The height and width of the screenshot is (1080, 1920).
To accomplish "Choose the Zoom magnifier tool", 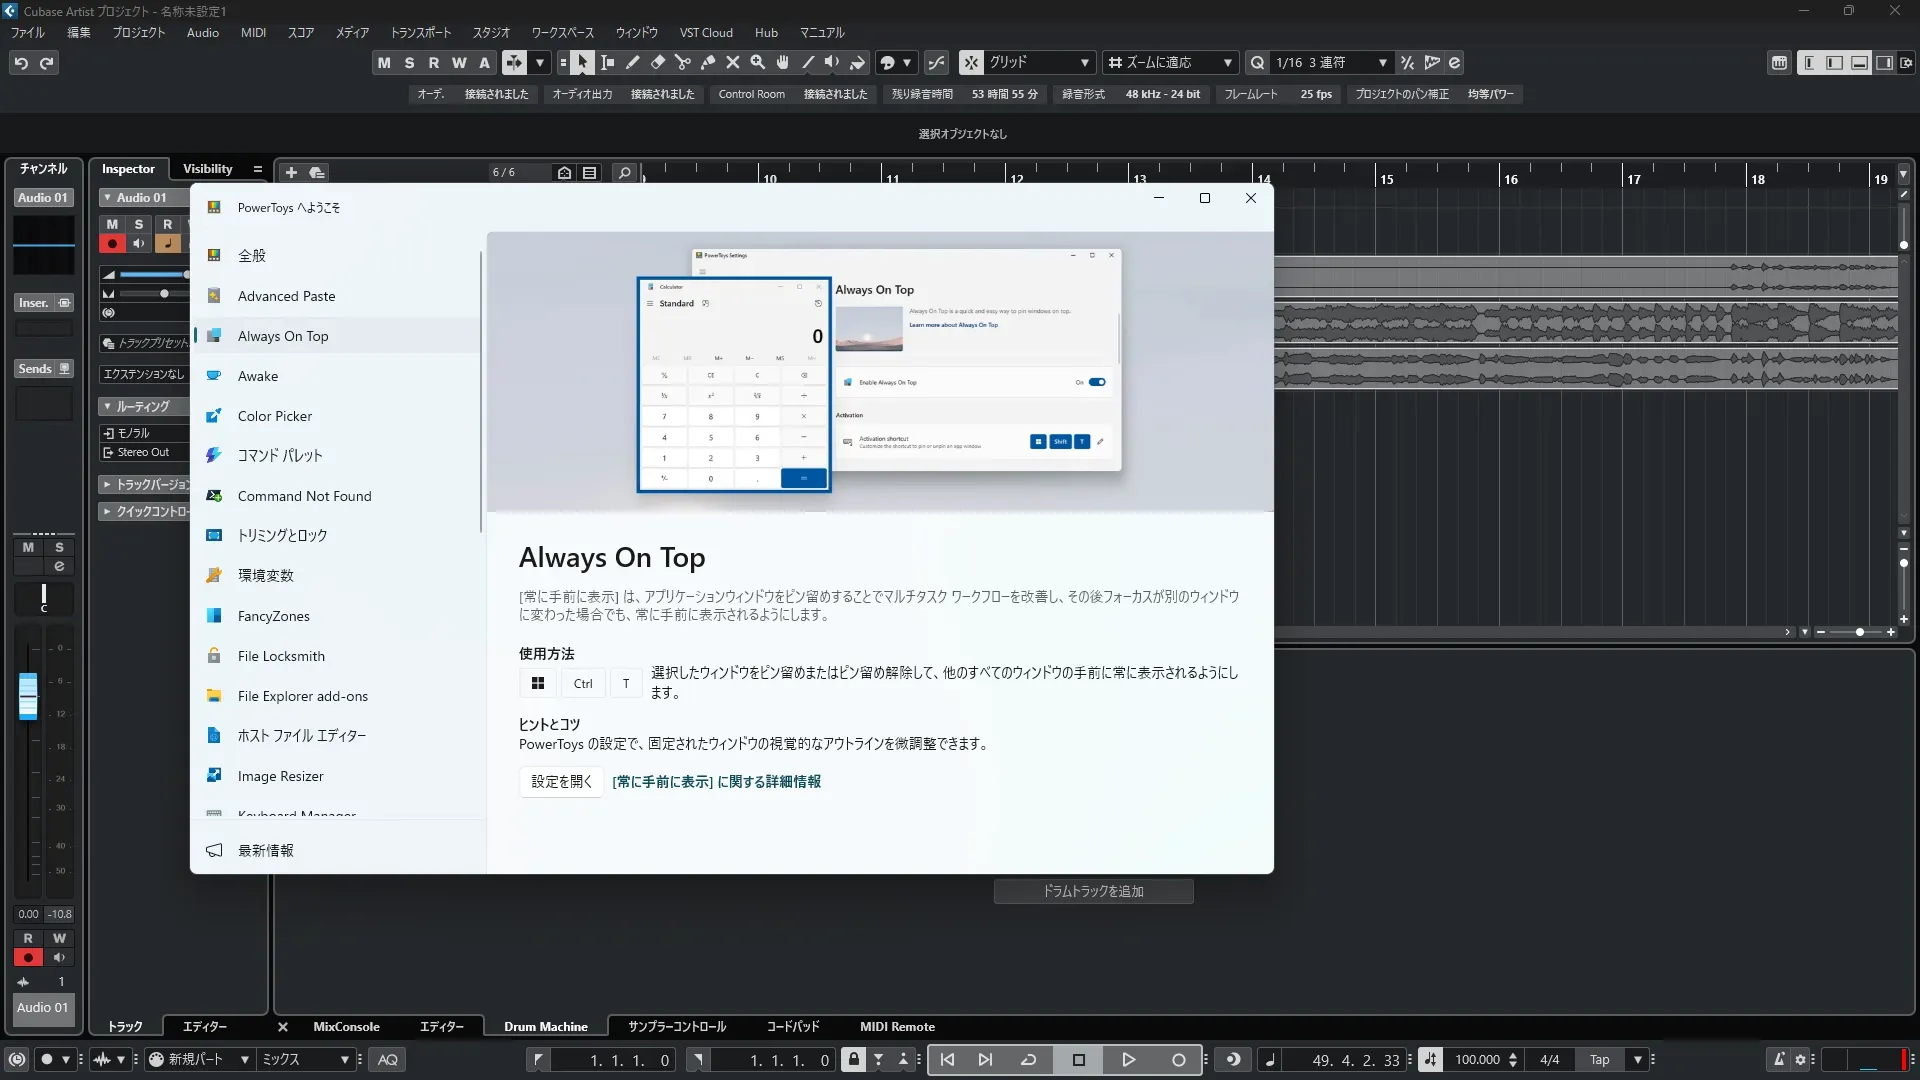I will 758,63.
